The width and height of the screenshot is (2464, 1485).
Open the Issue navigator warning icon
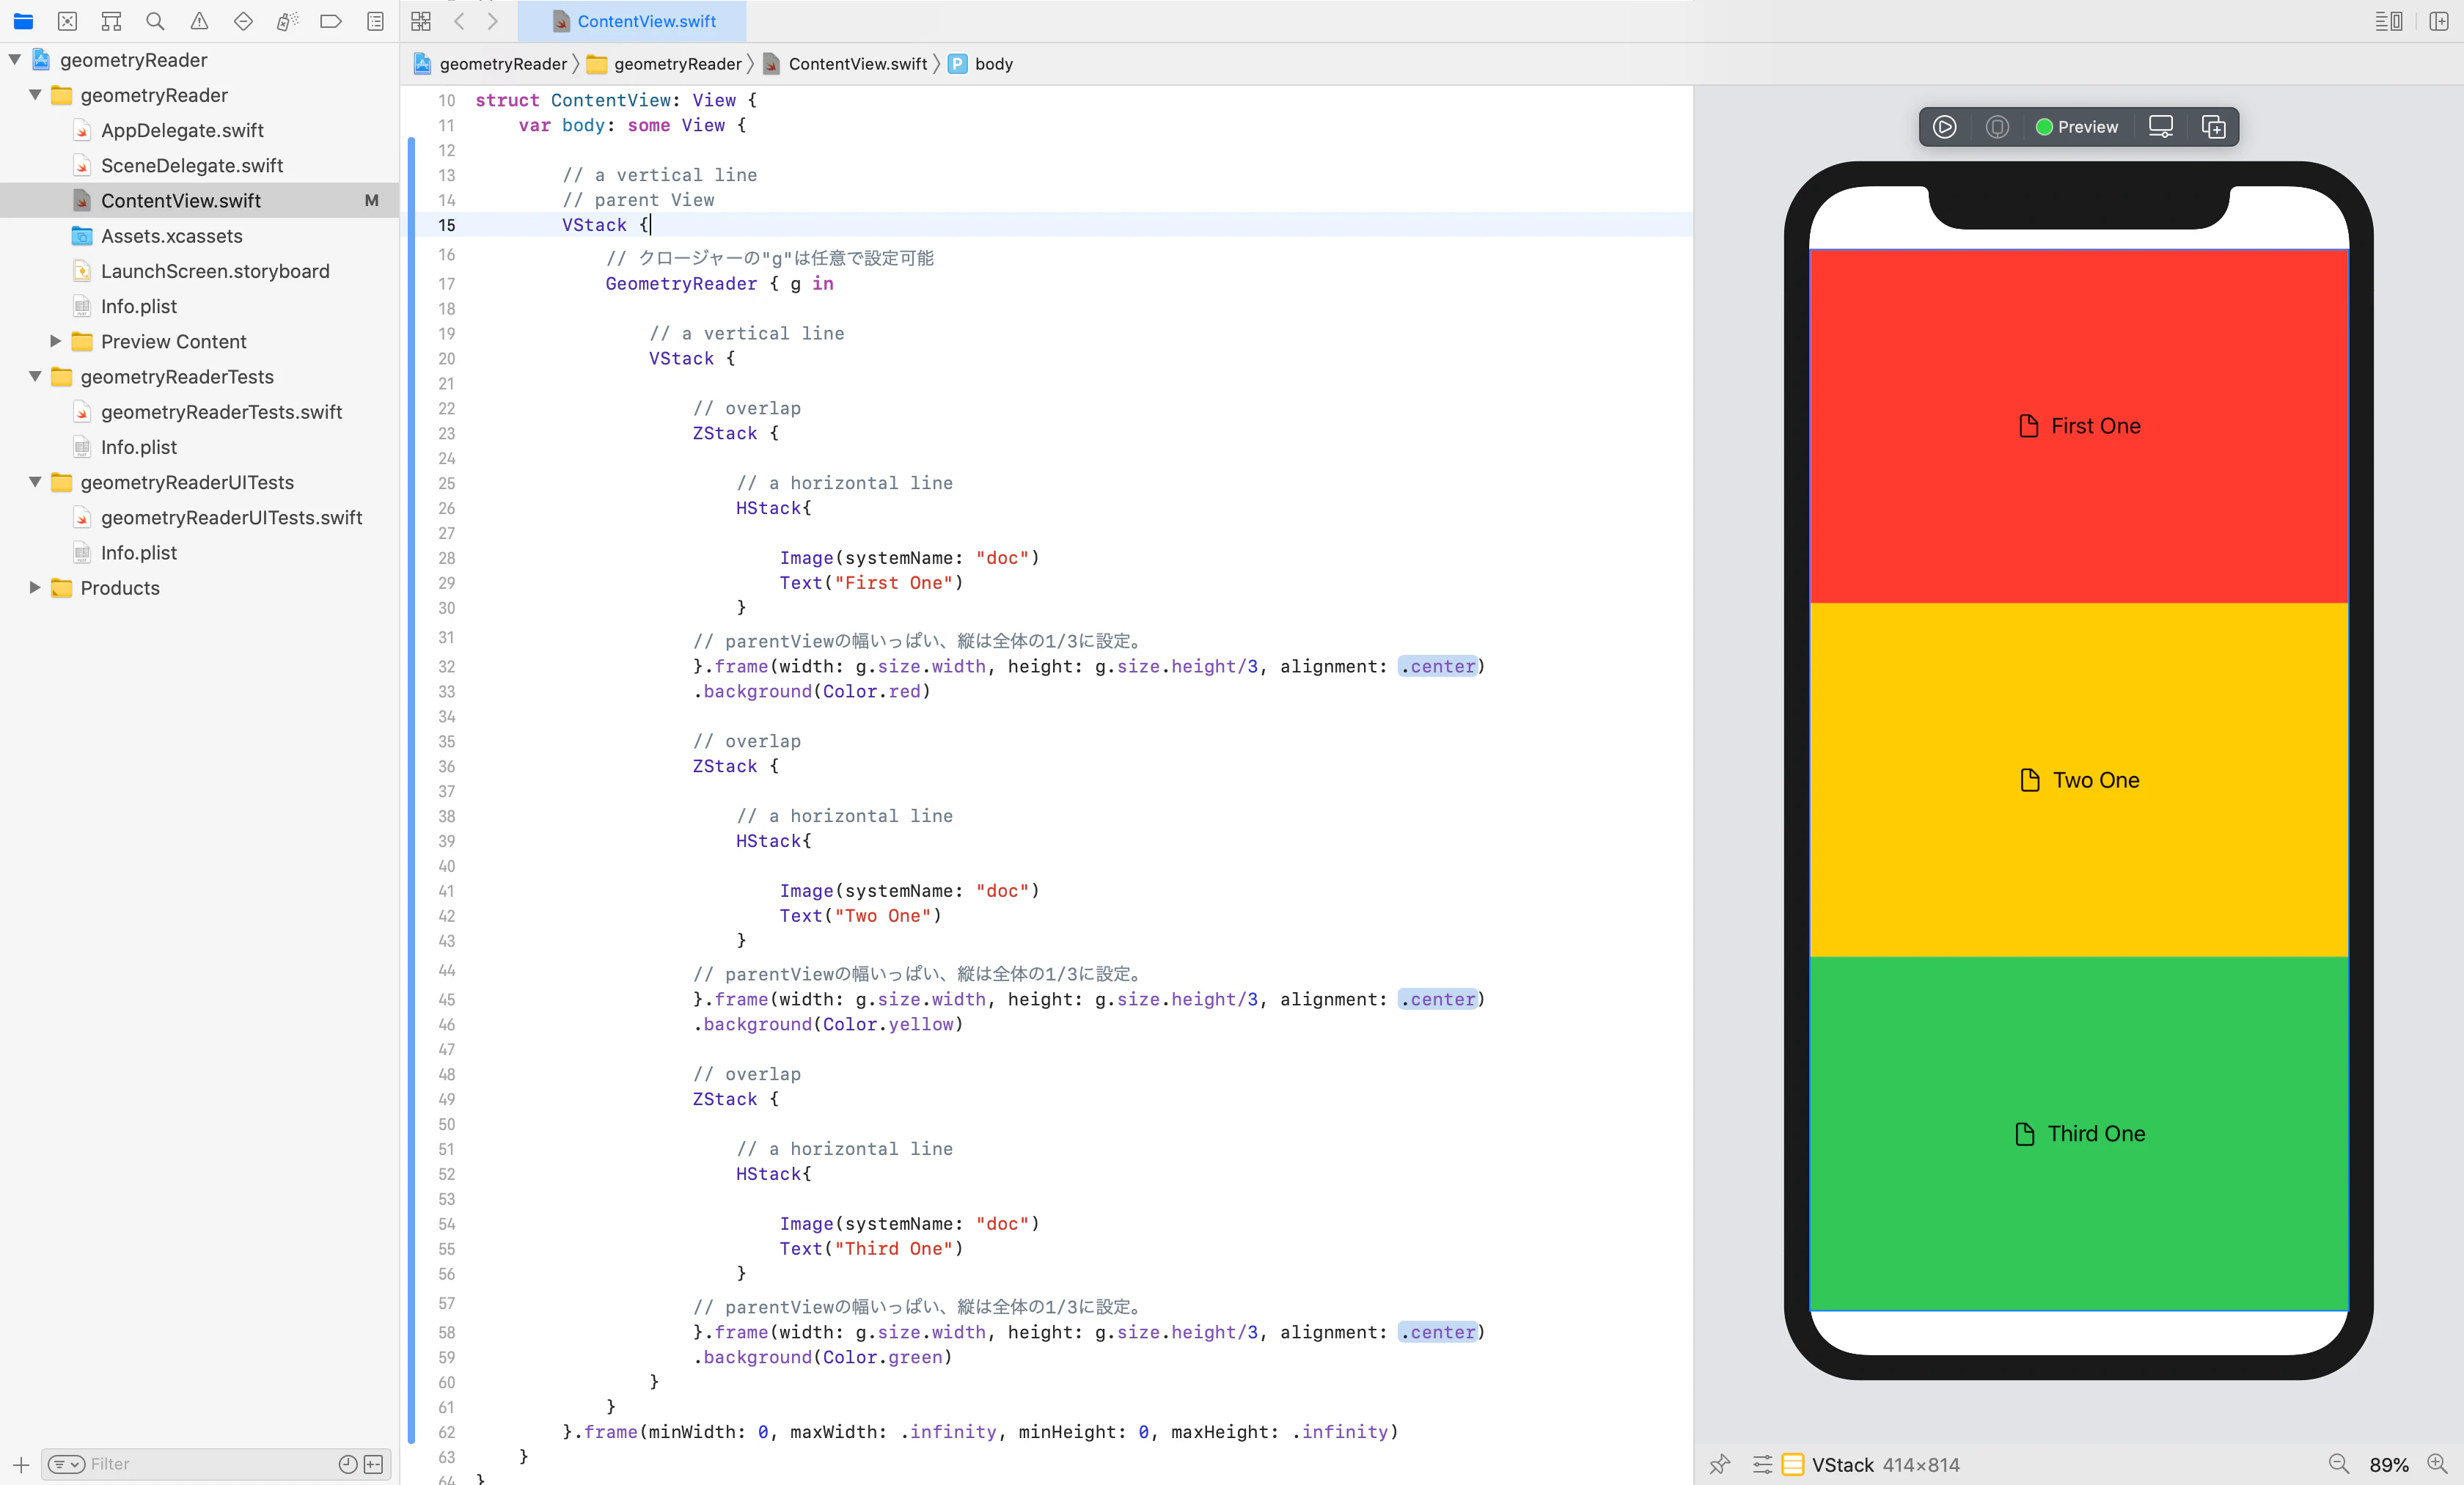(x=199, y=21)
